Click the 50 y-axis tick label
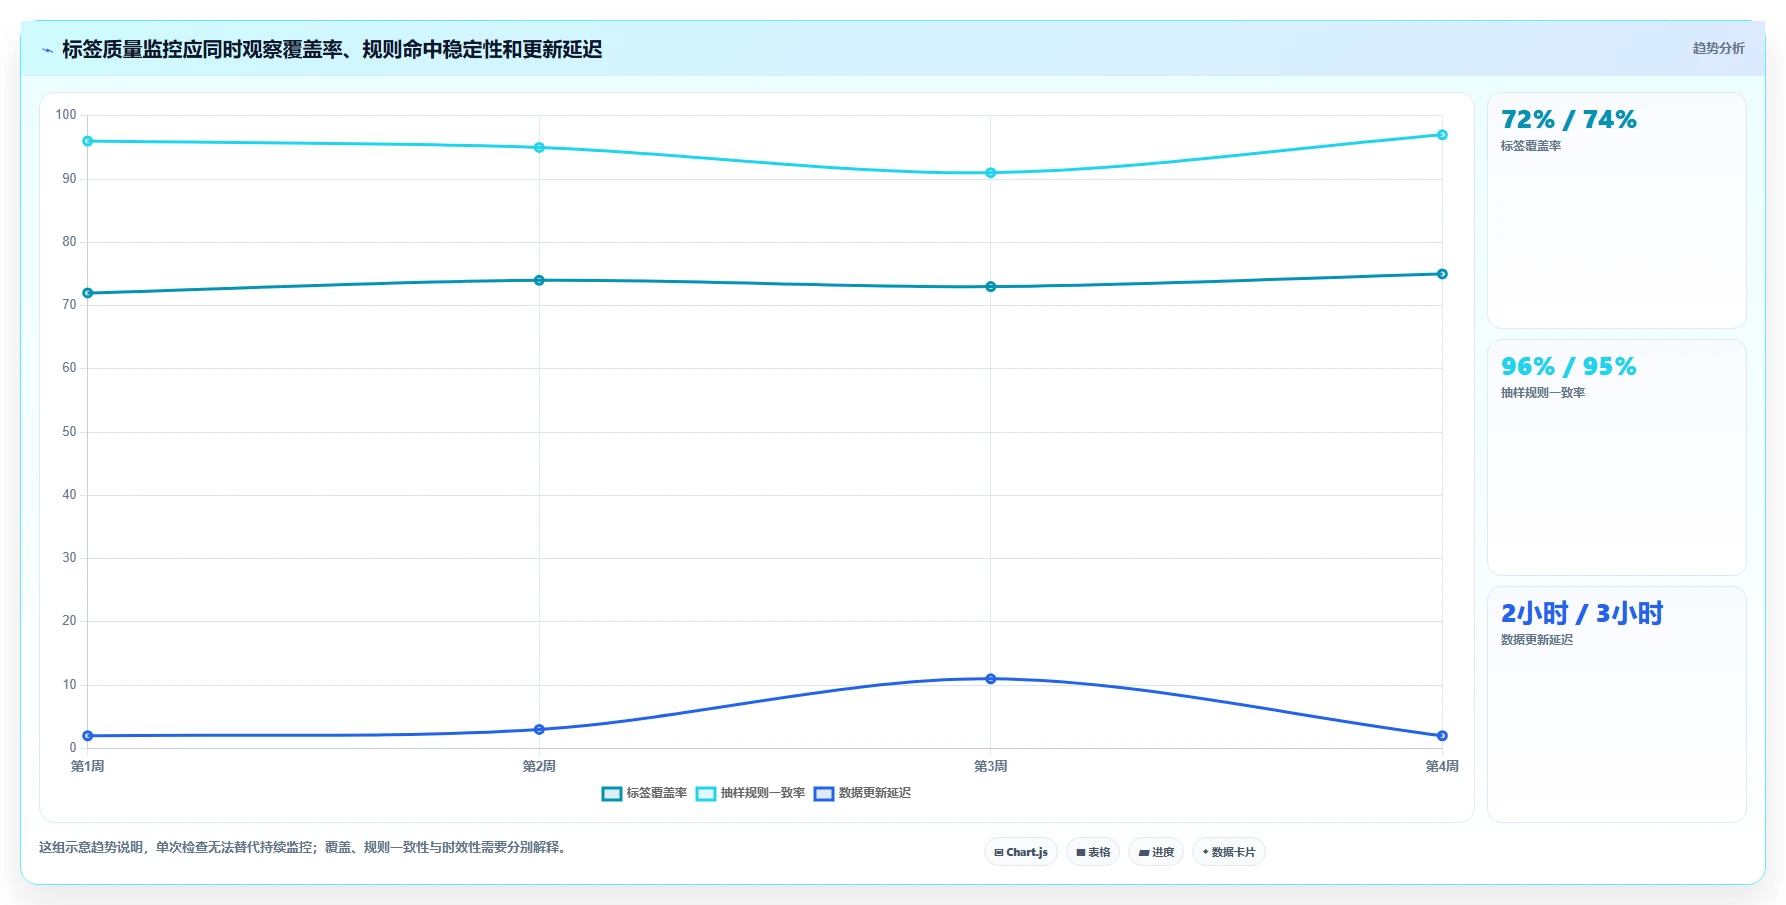Screen dimensions: 1786x905 [69, 432]
